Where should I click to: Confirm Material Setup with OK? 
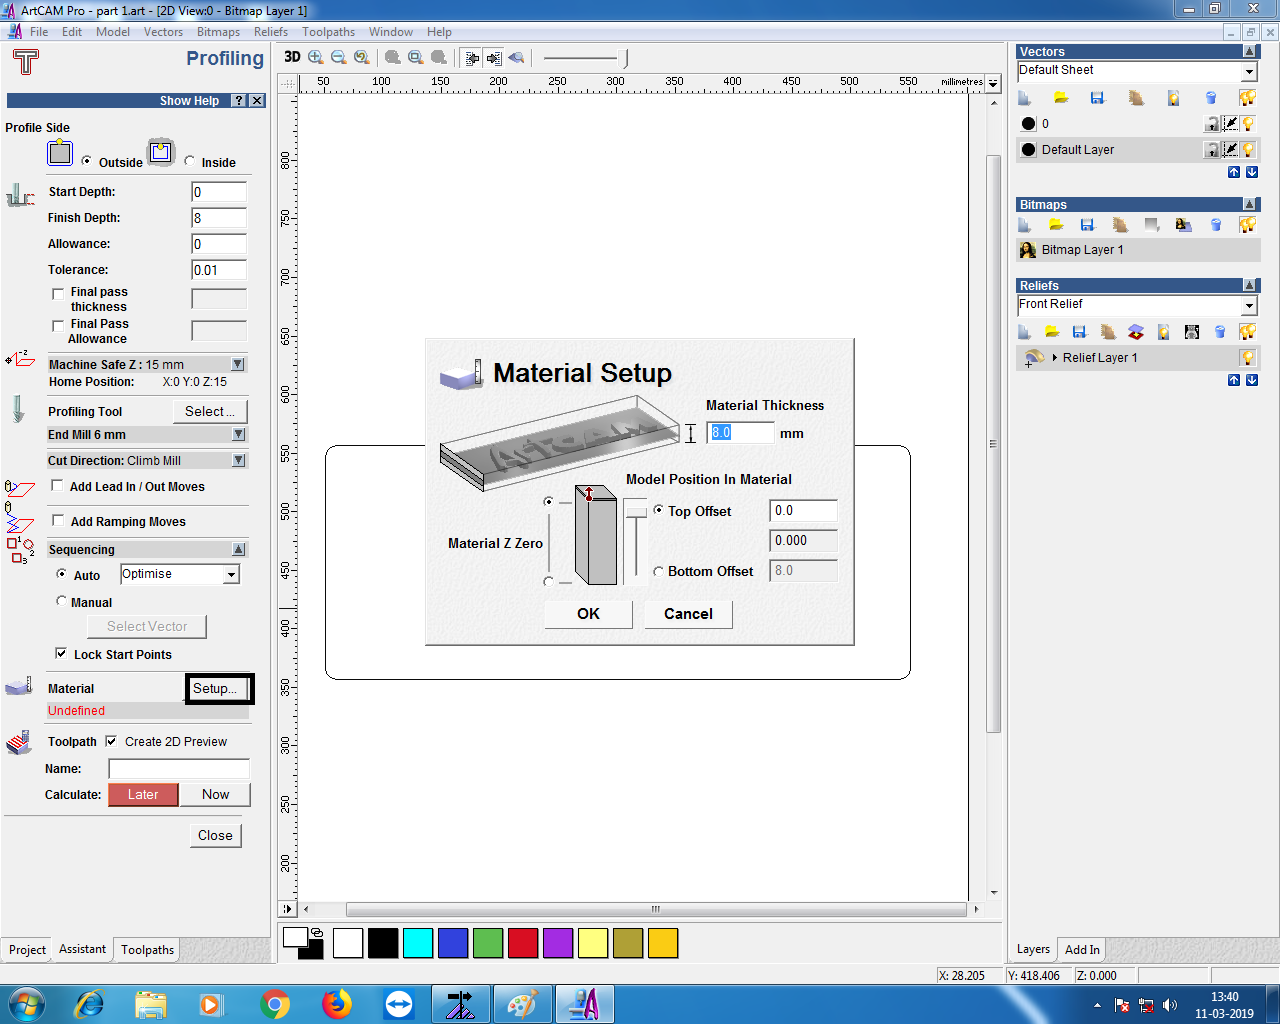pyautogui.click(x=588, y=614)
